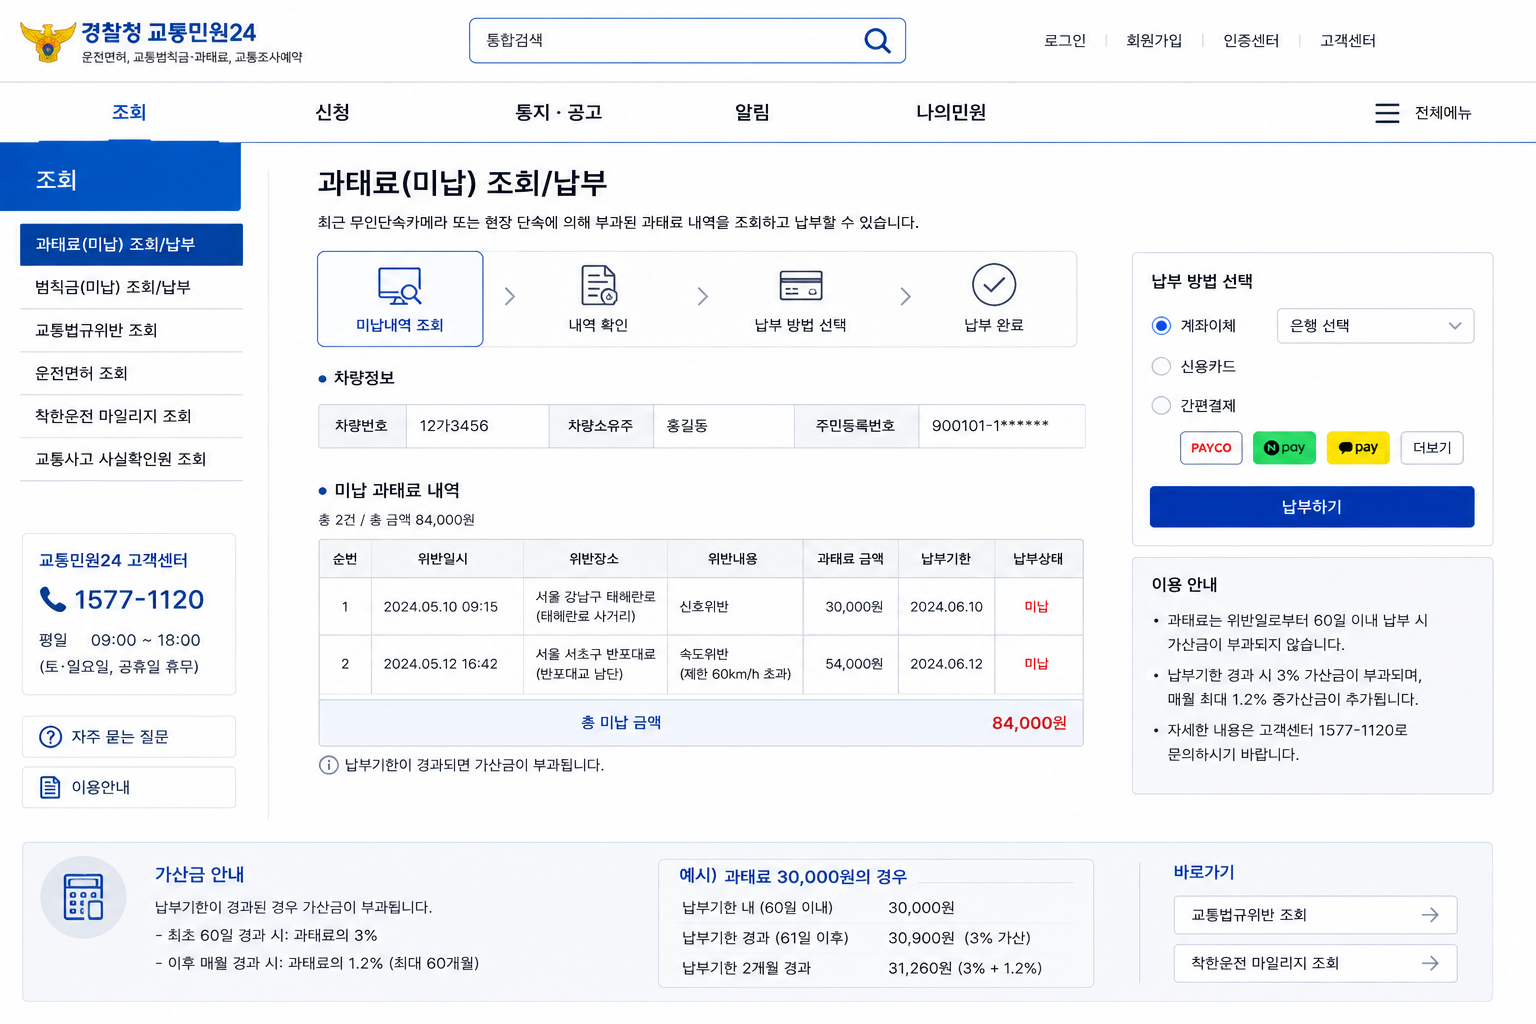Screen dimensions: 1536x1024
Task: Select the 납부 완료 checkmark icon
Action: click(x=994, y=285)
